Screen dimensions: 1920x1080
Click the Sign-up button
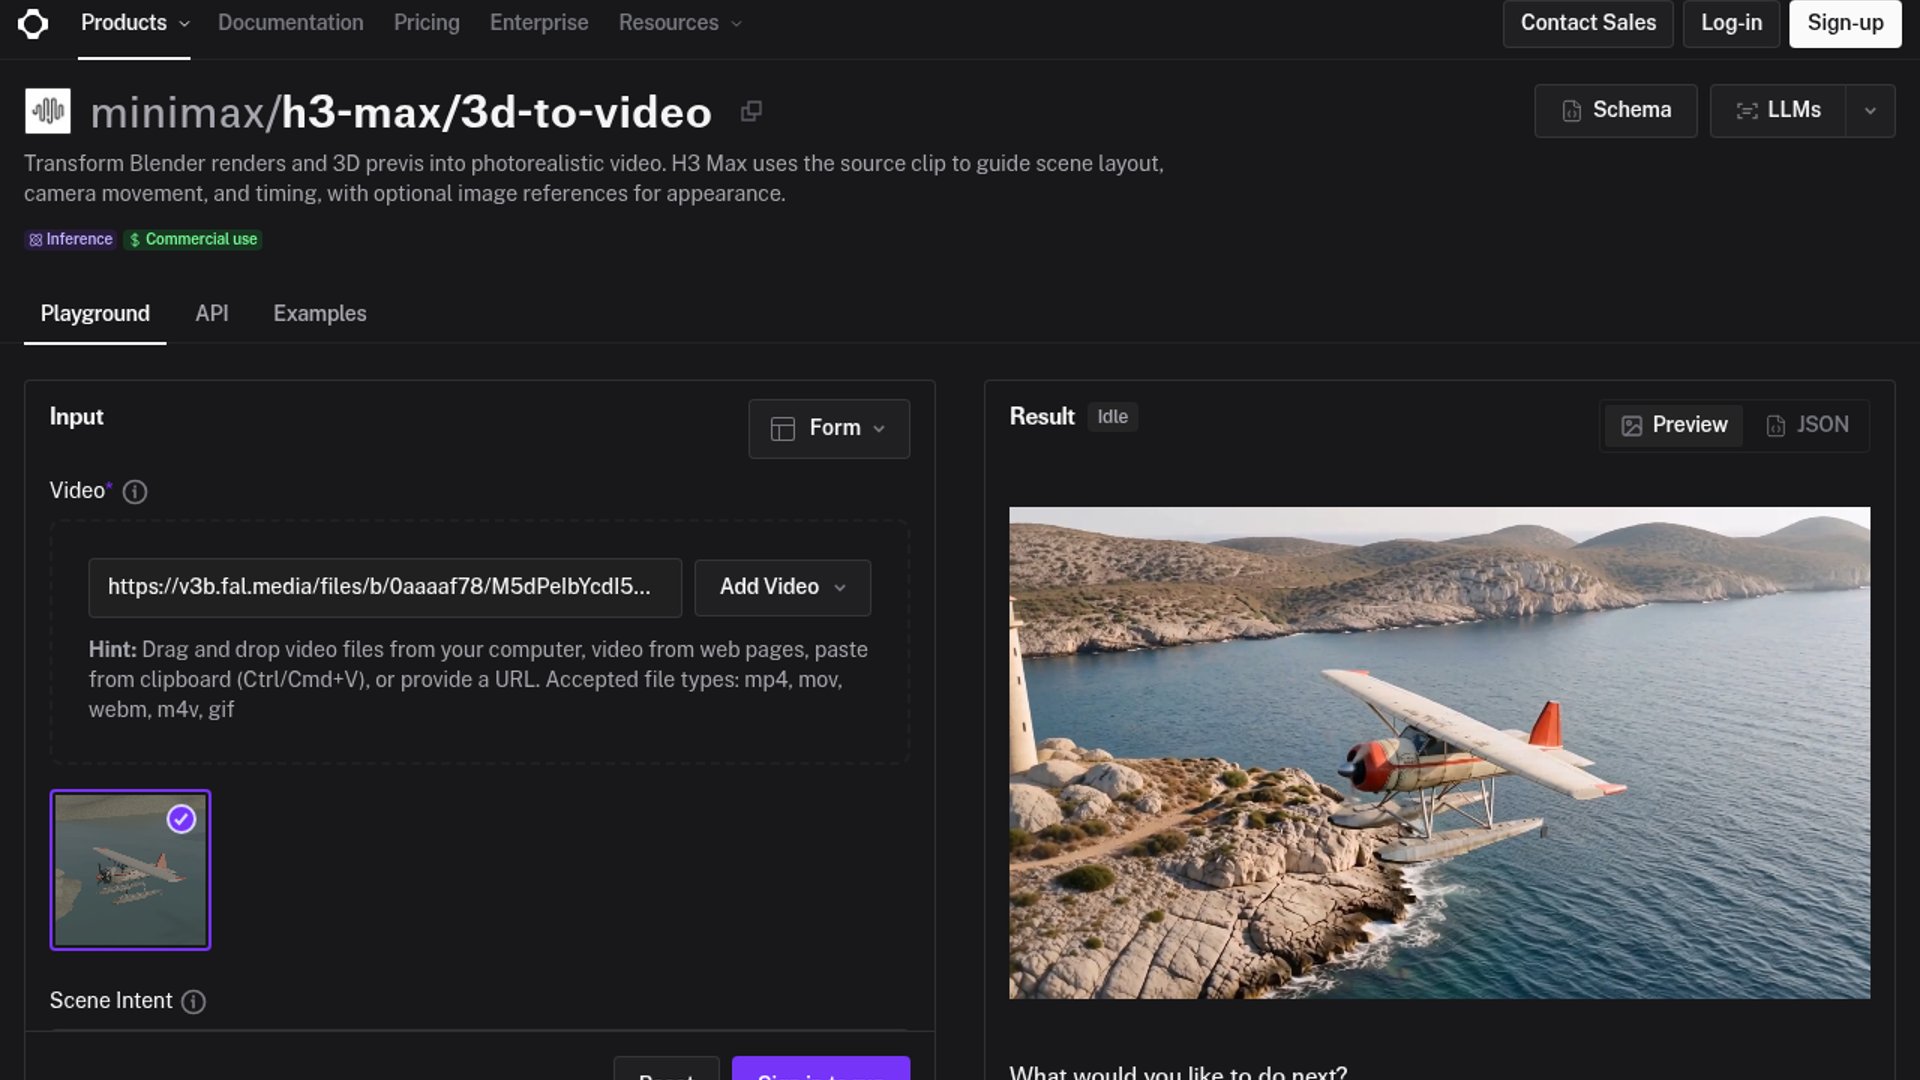tap(1845, 23)
